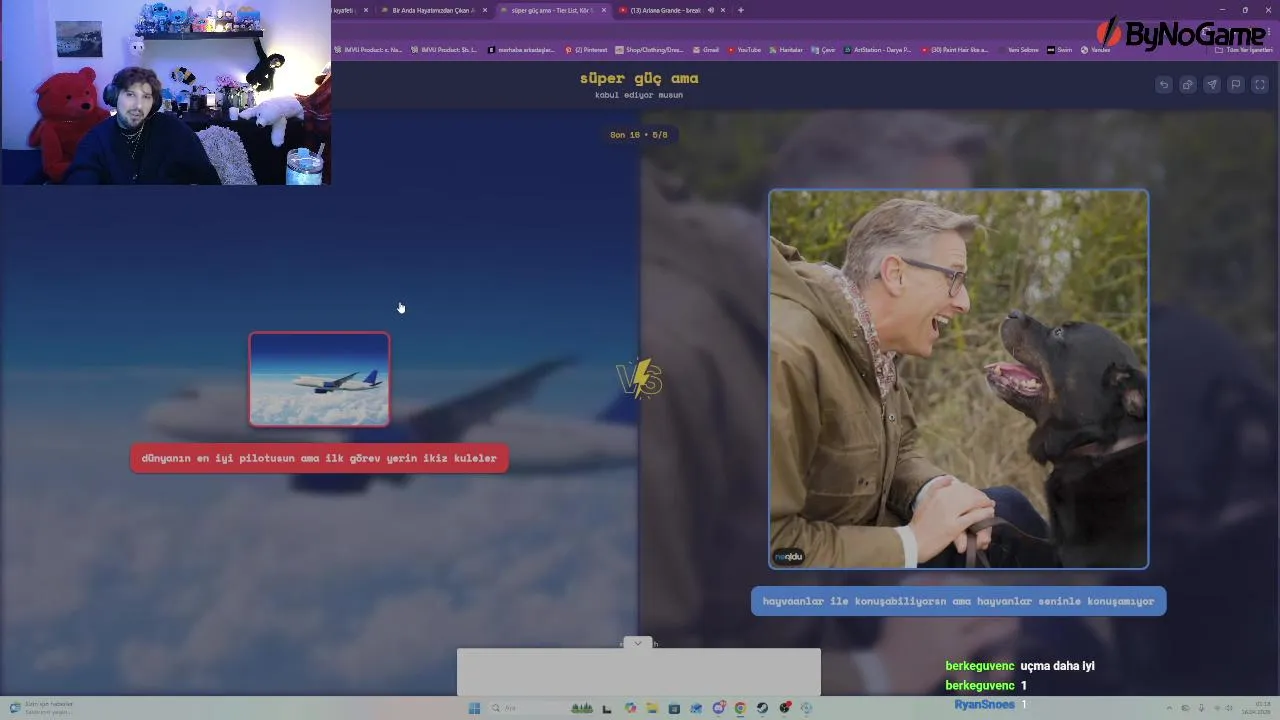Image resolution: width=1280 pixels, height=720 pixels.
Task: Click username RyanSnoes in chat overlay
Action: [x=984, y=704]
